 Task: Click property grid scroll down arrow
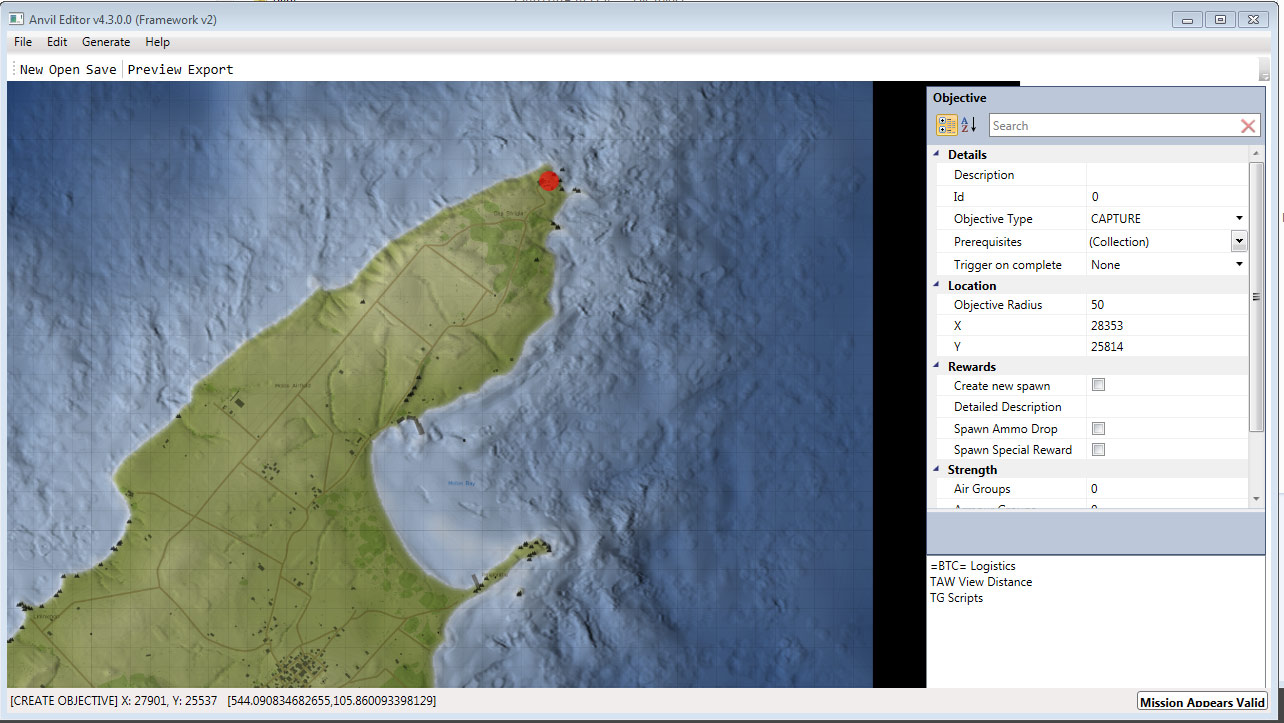coord(1256,498)
